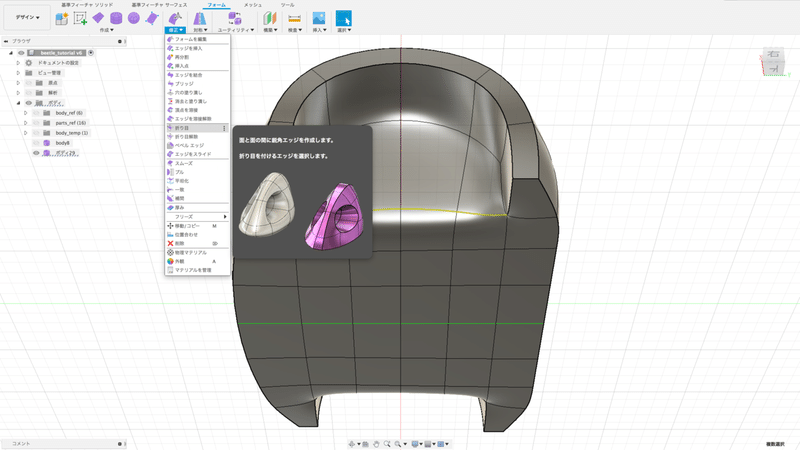
Task: Toggle visibility of ボディ folder
Action: coord(28,103)
